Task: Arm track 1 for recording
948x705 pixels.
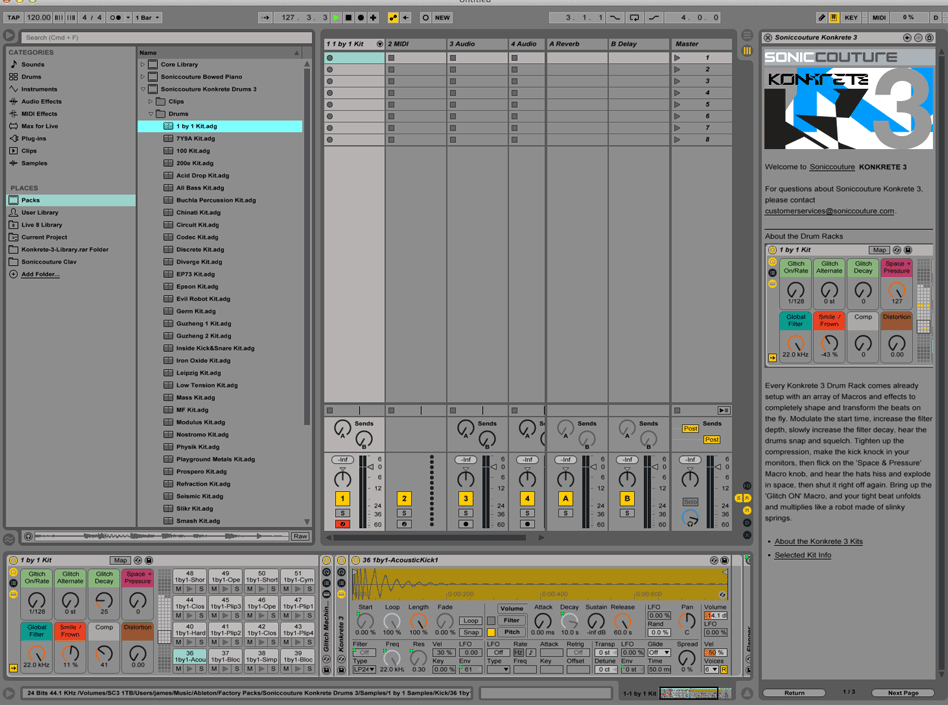Action: 342,524
